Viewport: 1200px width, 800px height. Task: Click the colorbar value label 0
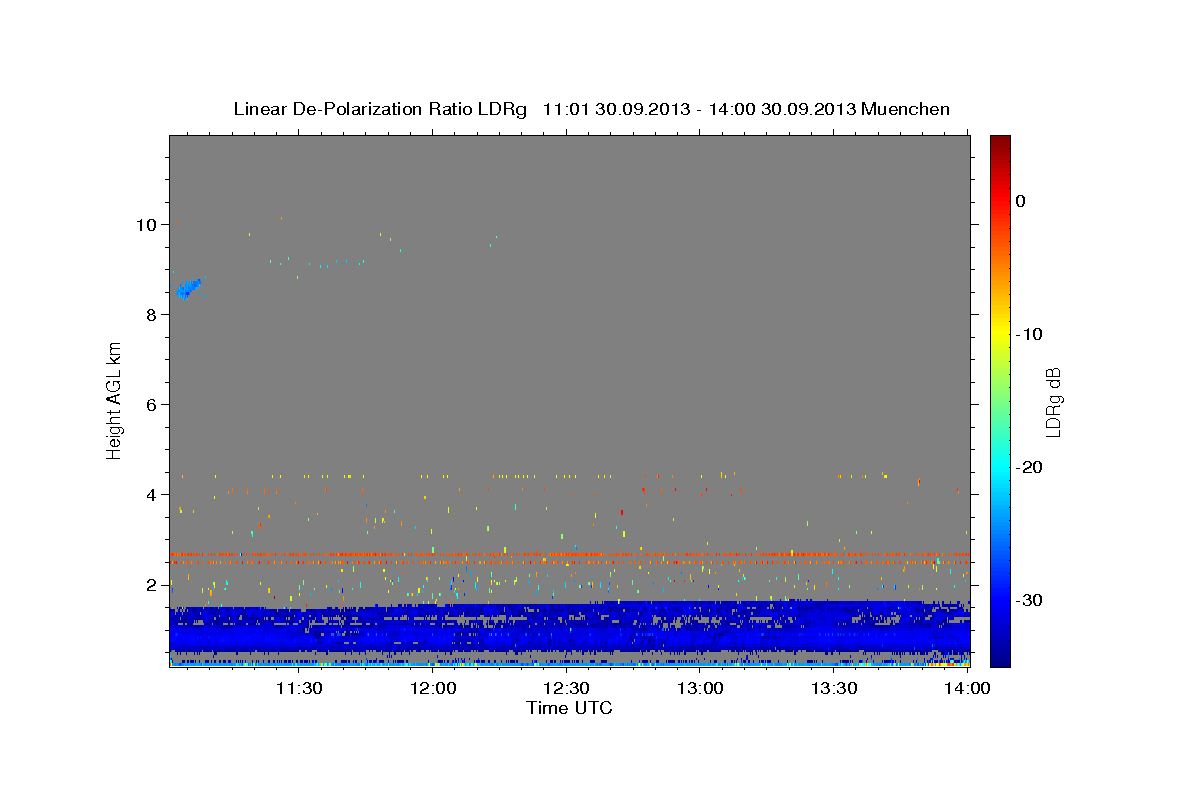coord(1021,201)
